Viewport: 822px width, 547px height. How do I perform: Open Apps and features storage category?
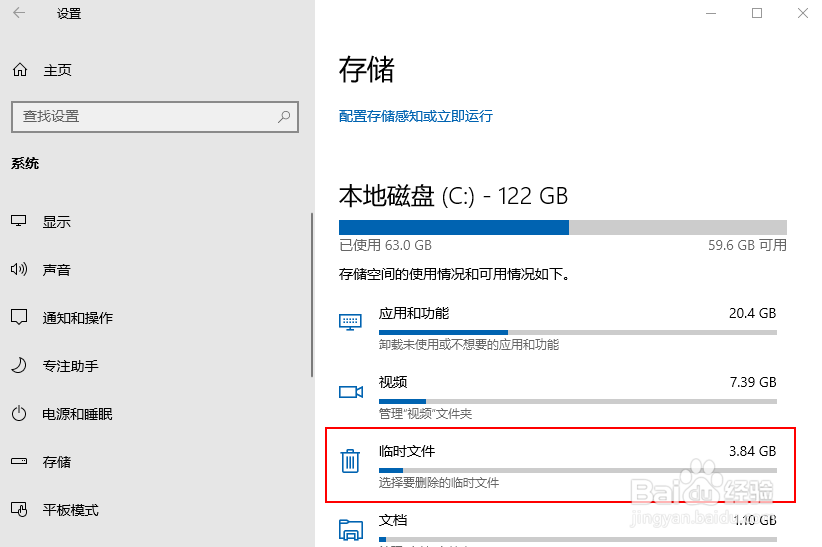pos(414,313)
